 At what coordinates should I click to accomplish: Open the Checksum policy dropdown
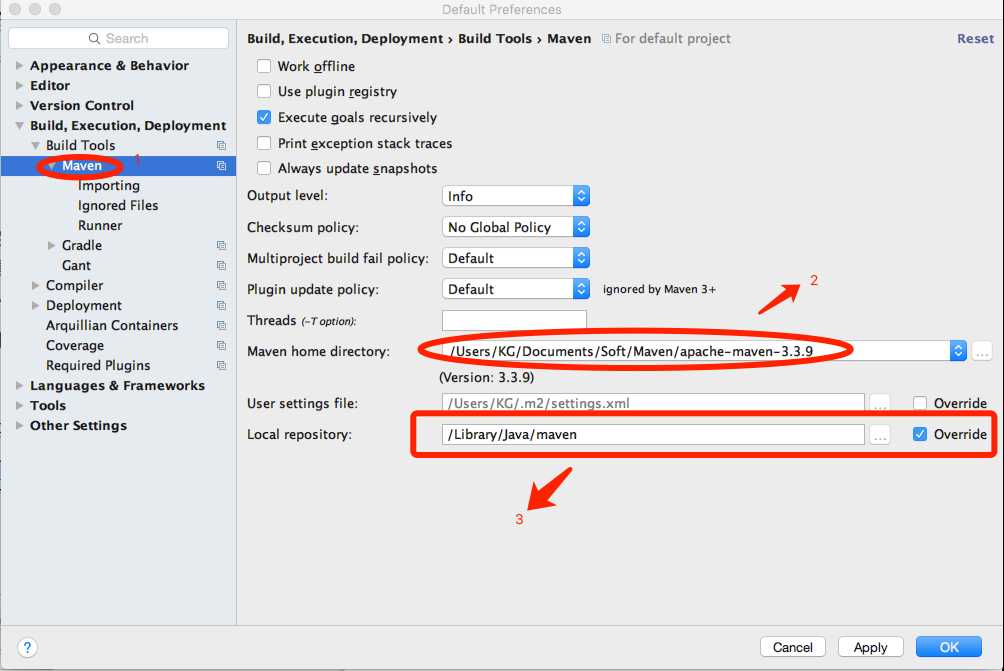point(581,227)
